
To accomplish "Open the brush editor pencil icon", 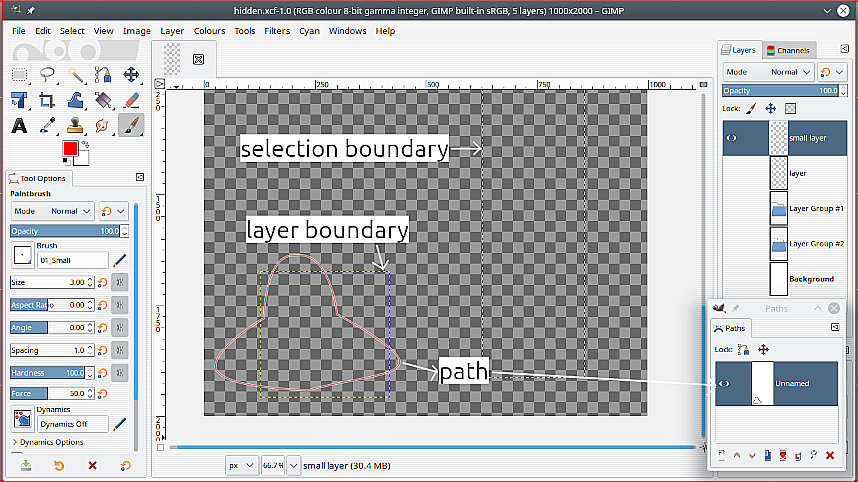I will click(119, 260).
